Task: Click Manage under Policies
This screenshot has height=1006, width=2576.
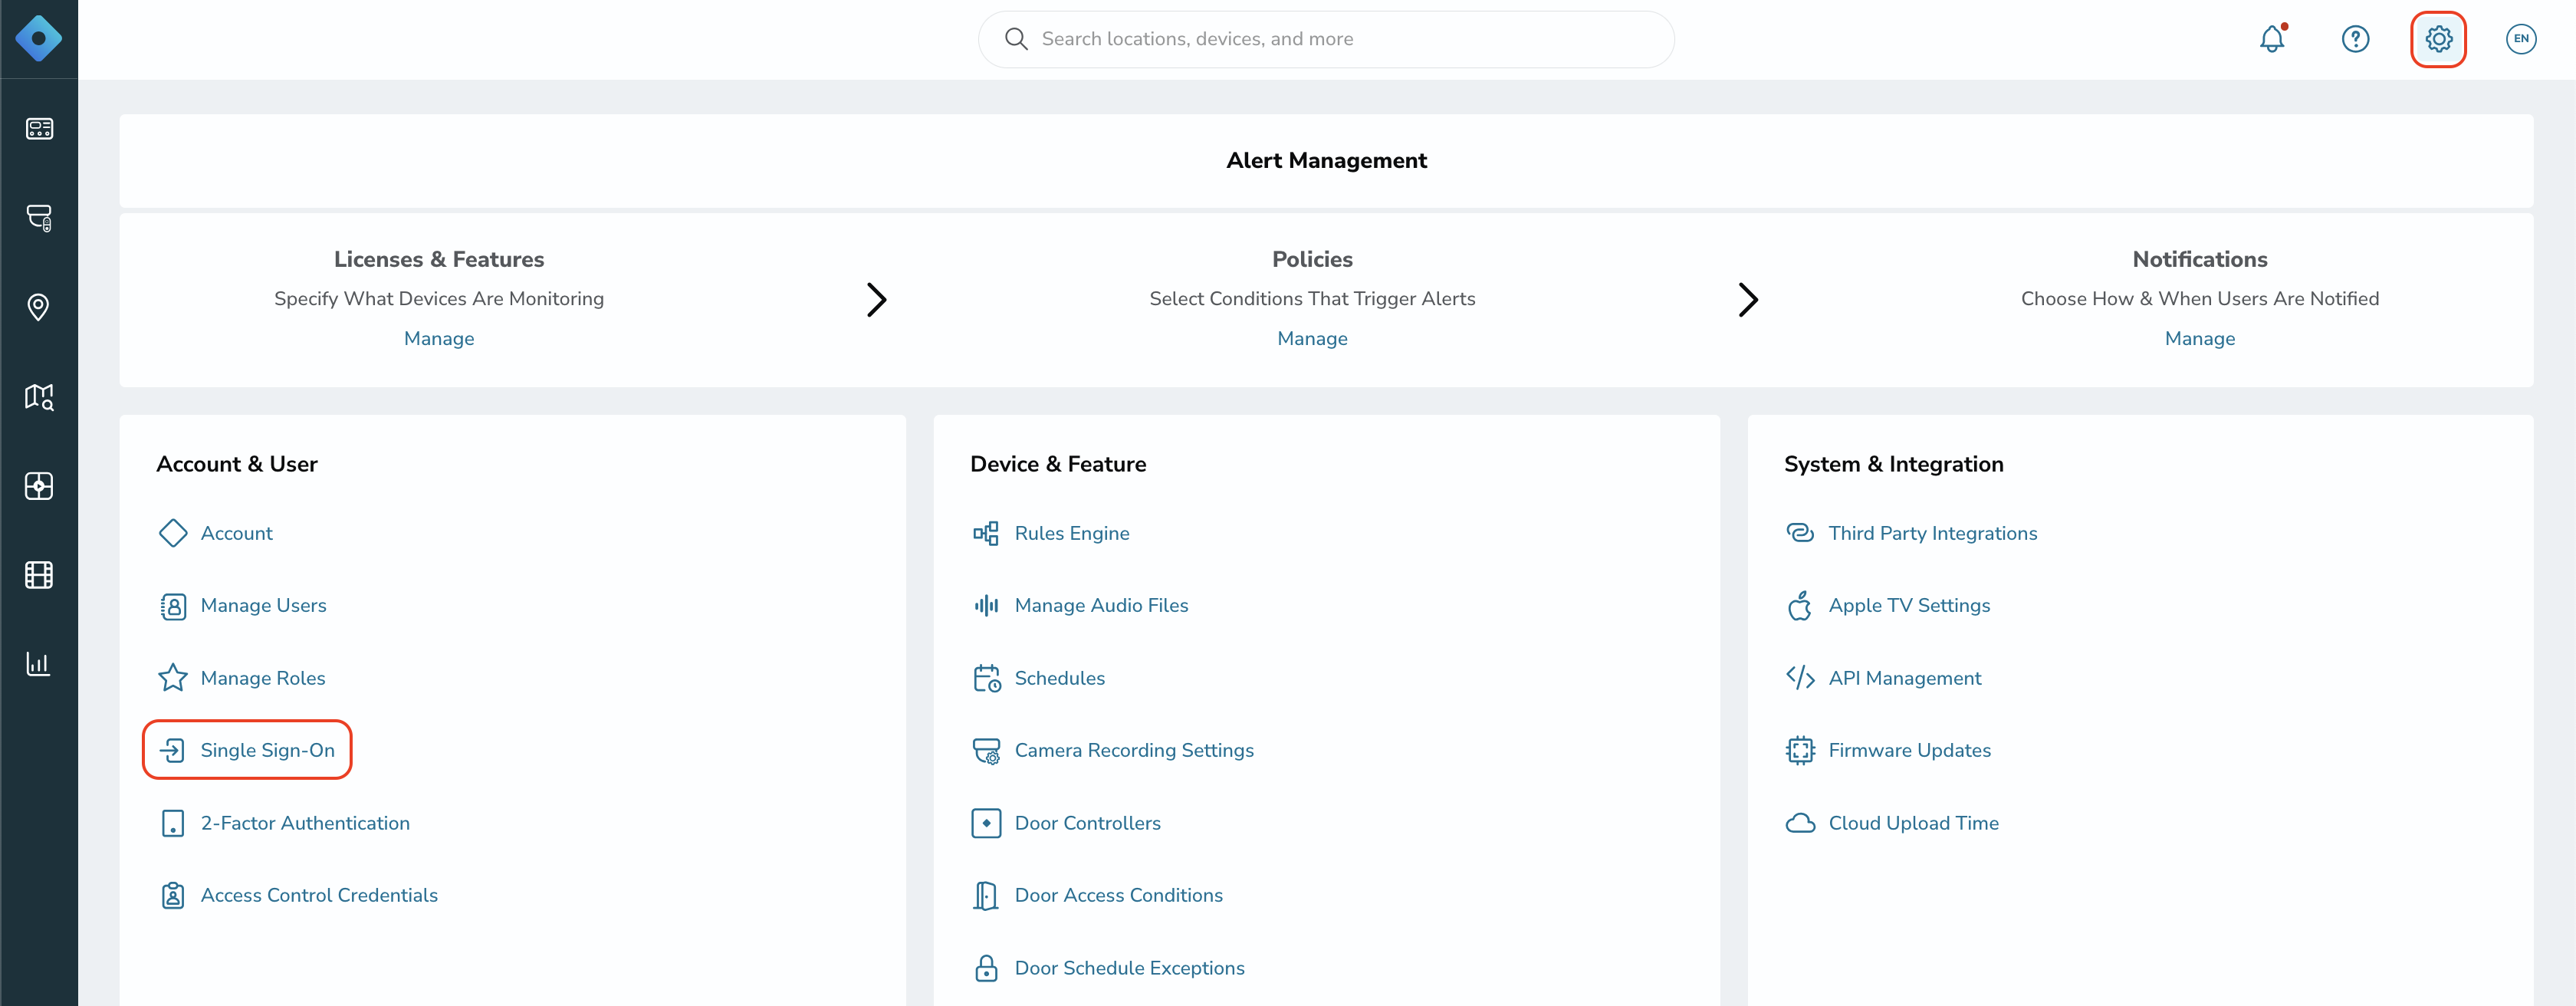Action: click(1312, 339)
